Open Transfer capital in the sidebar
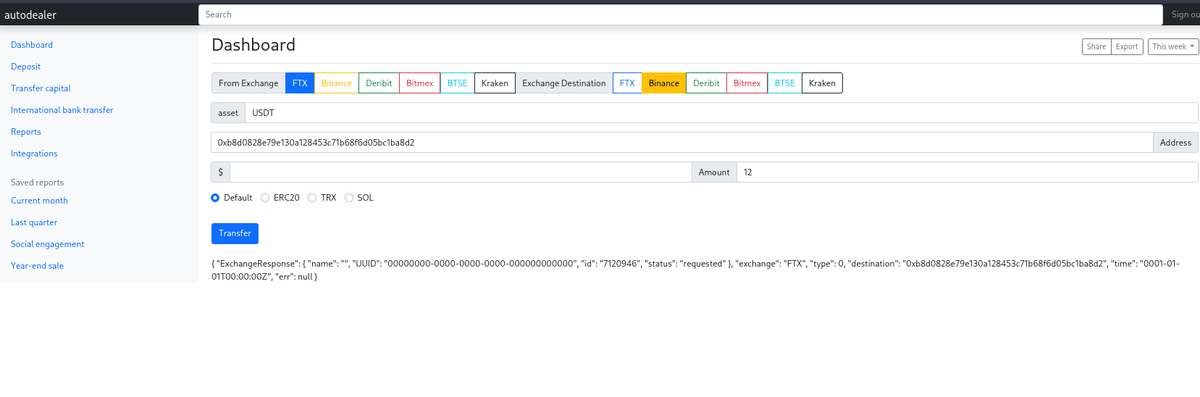 pos(41,88)
